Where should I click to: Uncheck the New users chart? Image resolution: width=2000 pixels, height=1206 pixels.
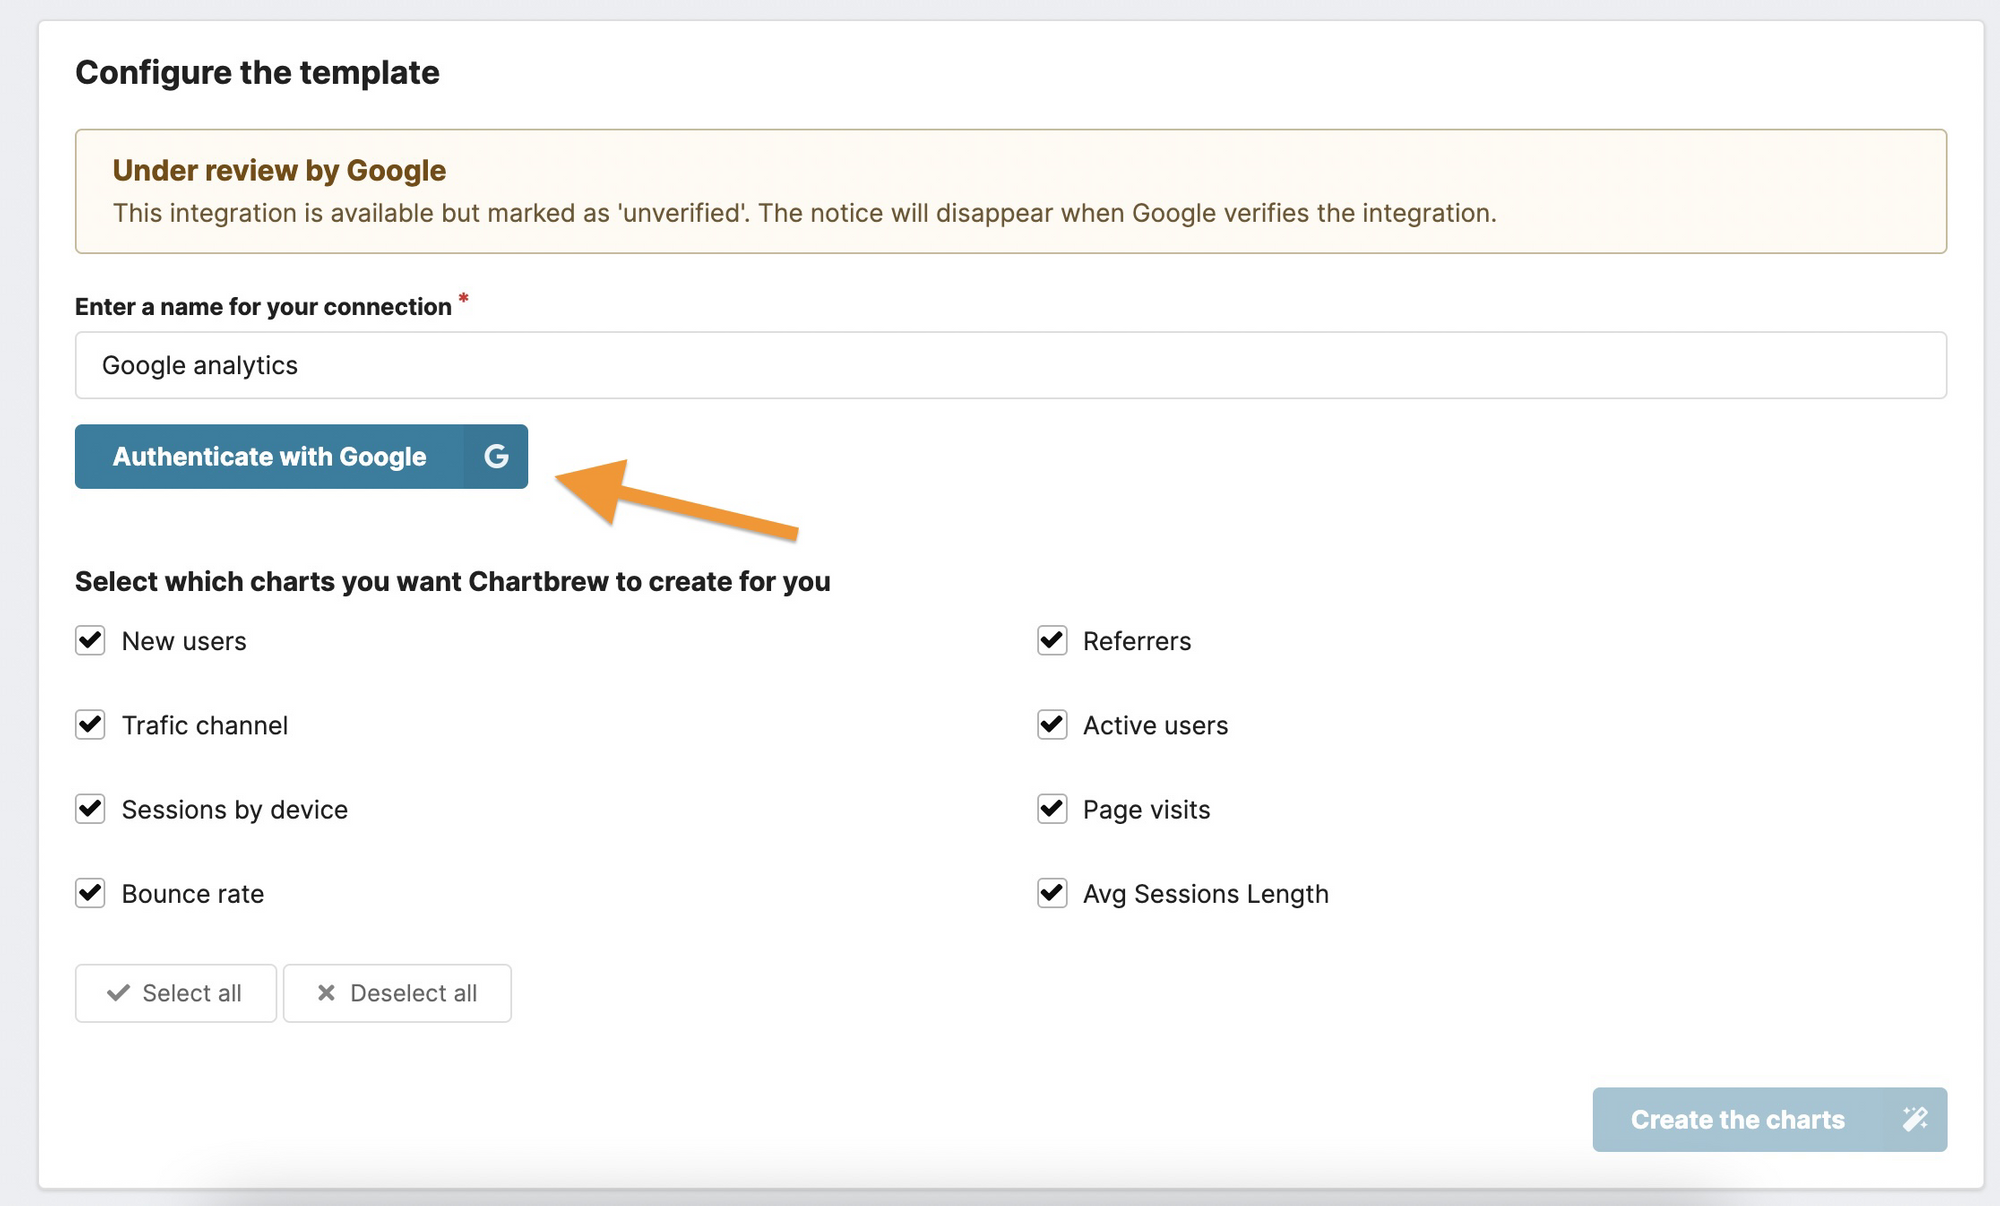90,641
